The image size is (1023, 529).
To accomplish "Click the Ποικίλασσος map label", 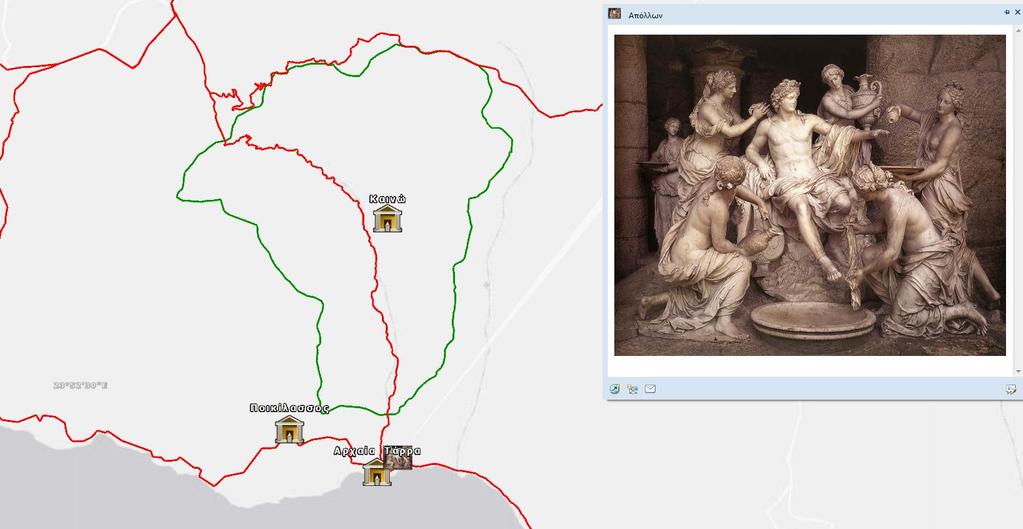I will [289, 408].
